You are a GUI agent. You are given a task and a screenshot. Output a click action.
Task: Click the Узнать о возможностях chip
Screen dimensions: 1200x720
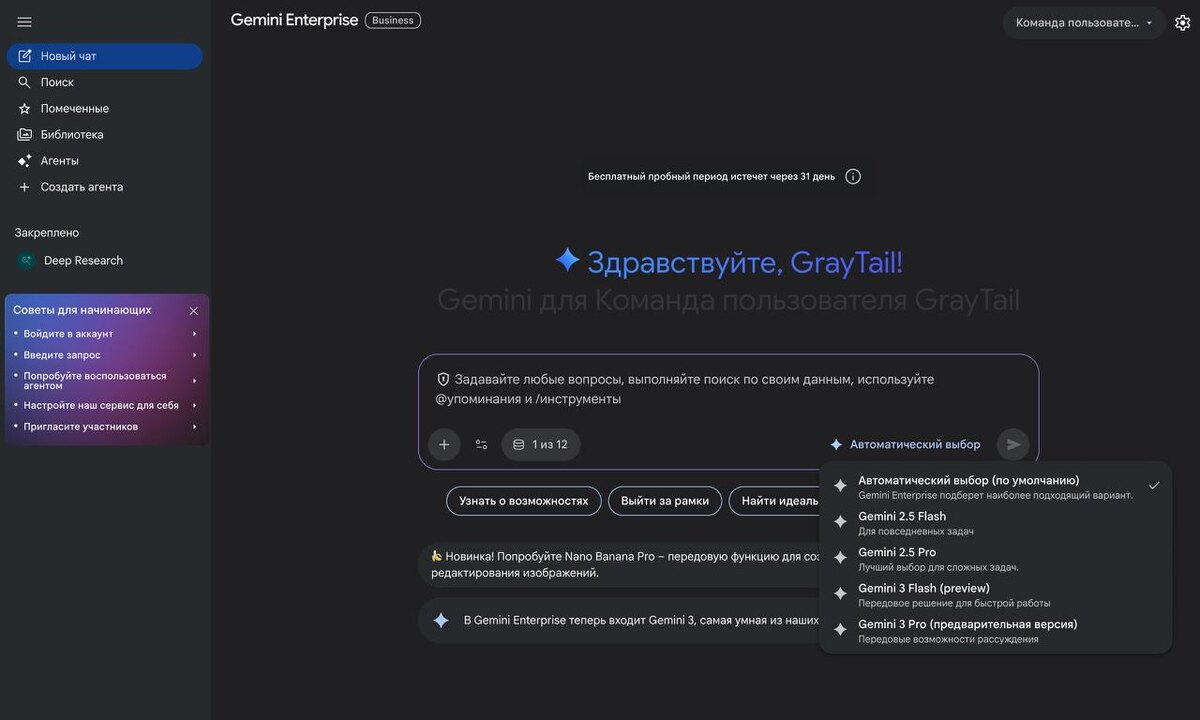524,501
